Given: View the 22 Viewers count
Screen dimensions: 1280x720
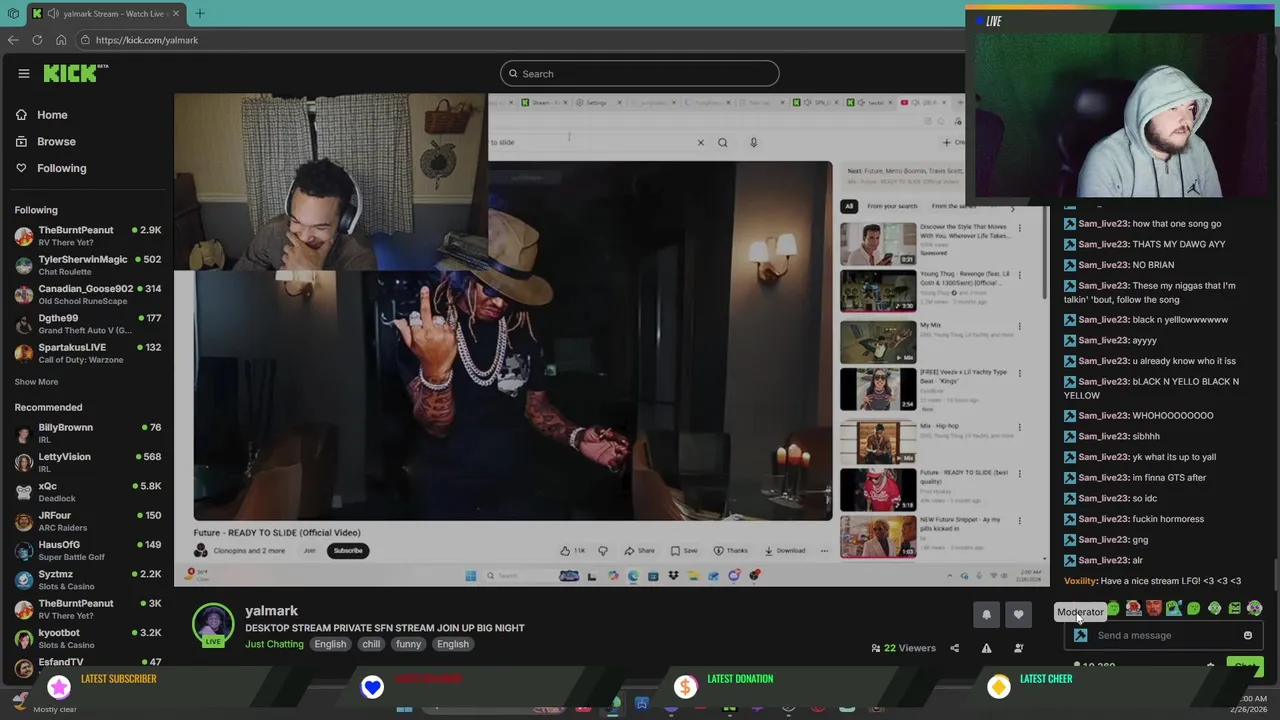Looking at the screenshot, I should (903, 648).
